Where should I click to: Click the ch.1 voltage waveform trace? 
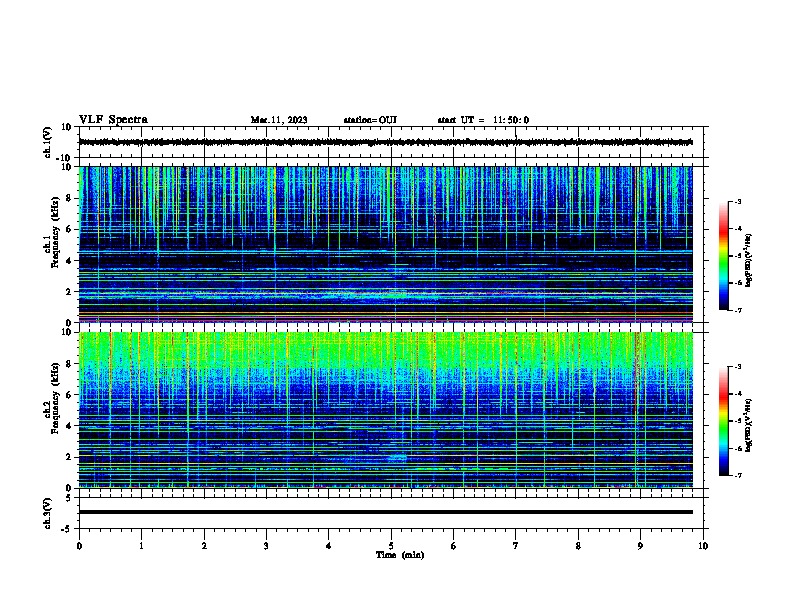pyautogui.click(x=385, y=142)
